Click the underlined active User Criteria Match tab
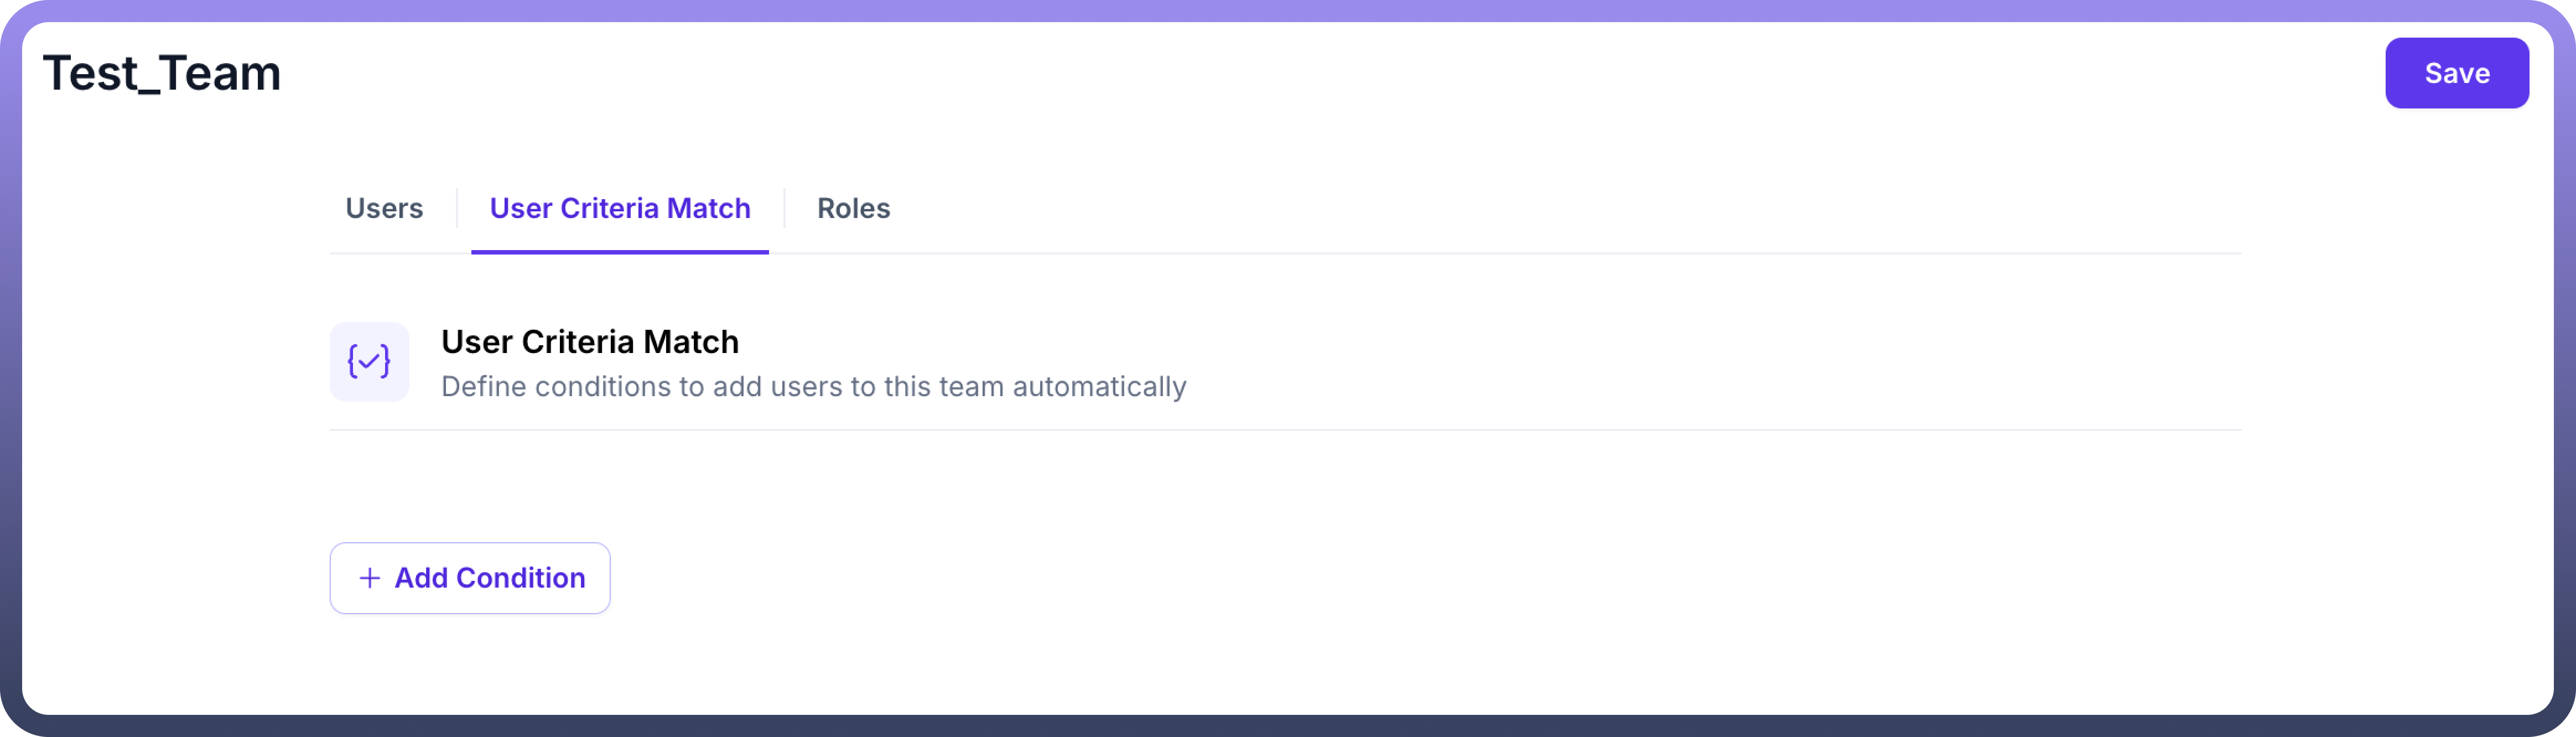The width and height of the screenshot is (2576, 737). pyautogui.click(x=619, y=208)
